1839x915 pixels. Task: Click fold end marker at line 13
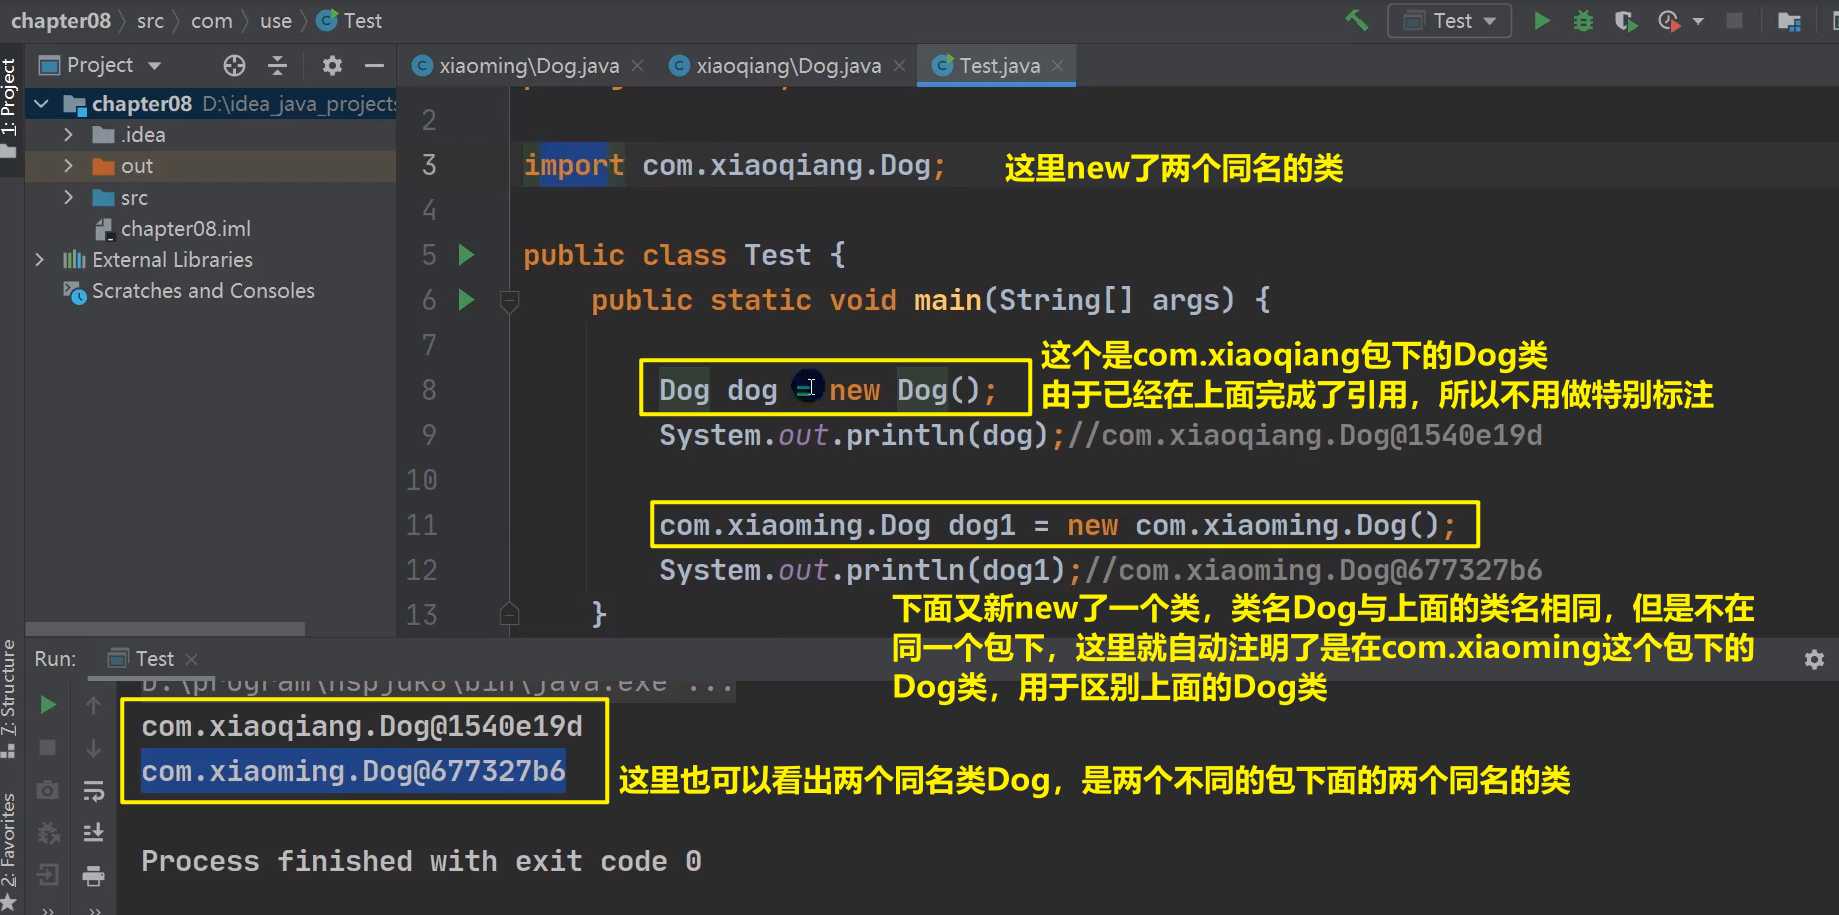(x=509, y=614)
